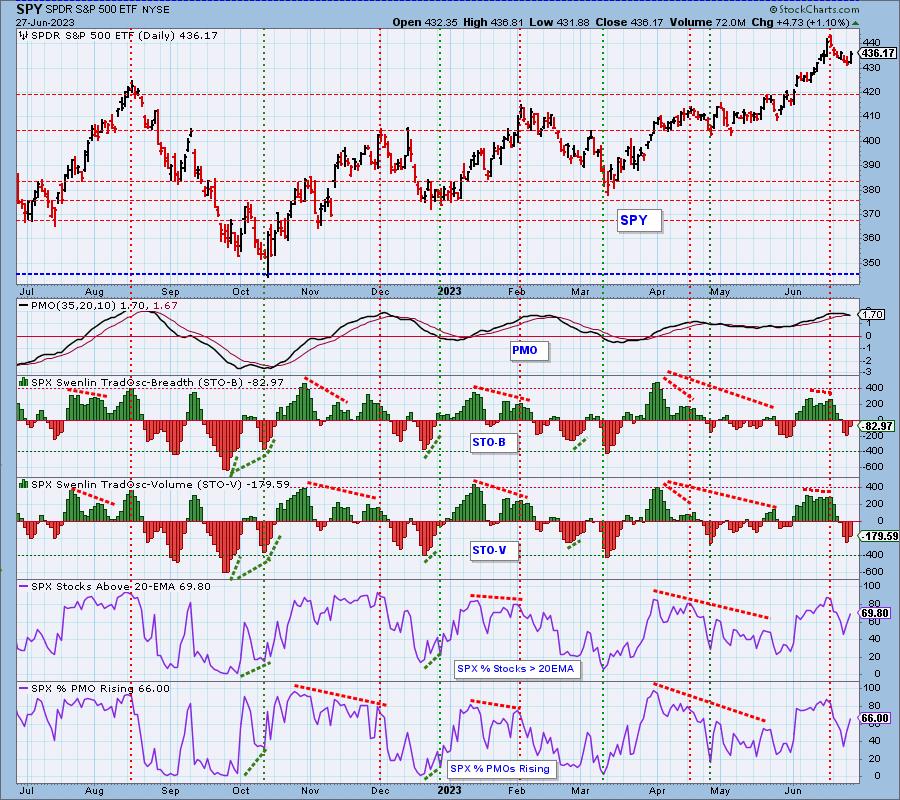Click the SPDR S&P 500 ETF (Daily) legend
The height and width of the screenshot is (800, 900).
[x=124, y=36]
